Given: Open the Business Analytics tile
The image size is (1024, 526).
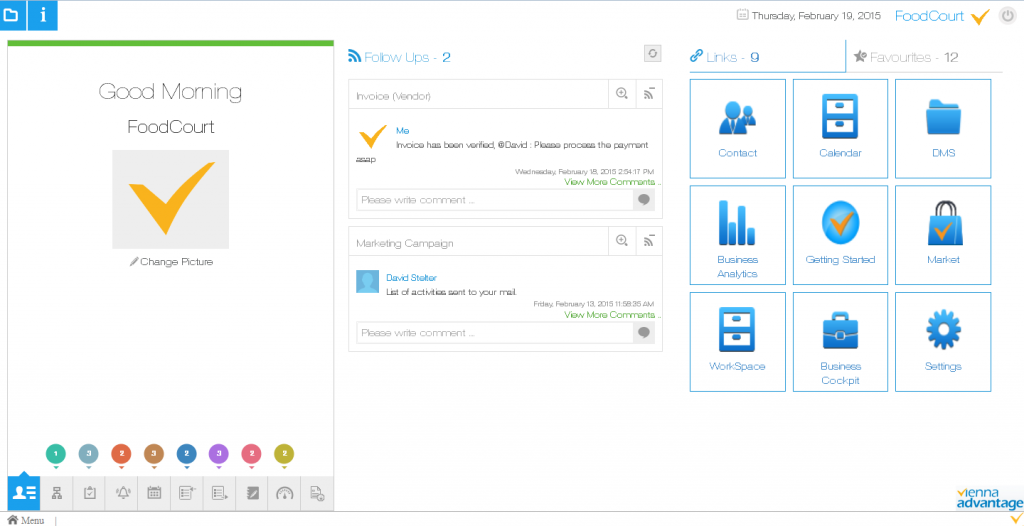Looking at the screenshot, I should pos(737,235).
